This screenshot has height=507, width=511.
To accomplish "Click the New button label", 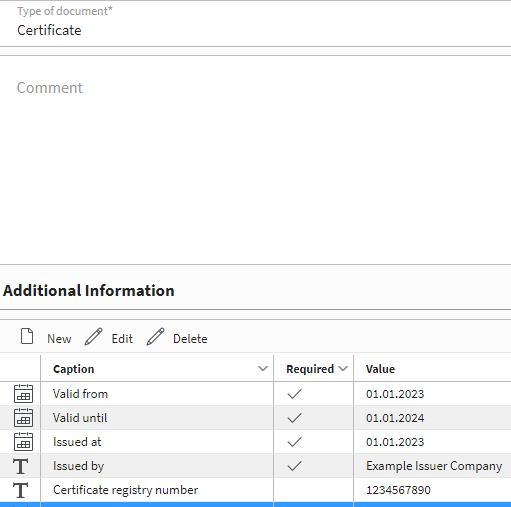I will (x=59, y=339).
